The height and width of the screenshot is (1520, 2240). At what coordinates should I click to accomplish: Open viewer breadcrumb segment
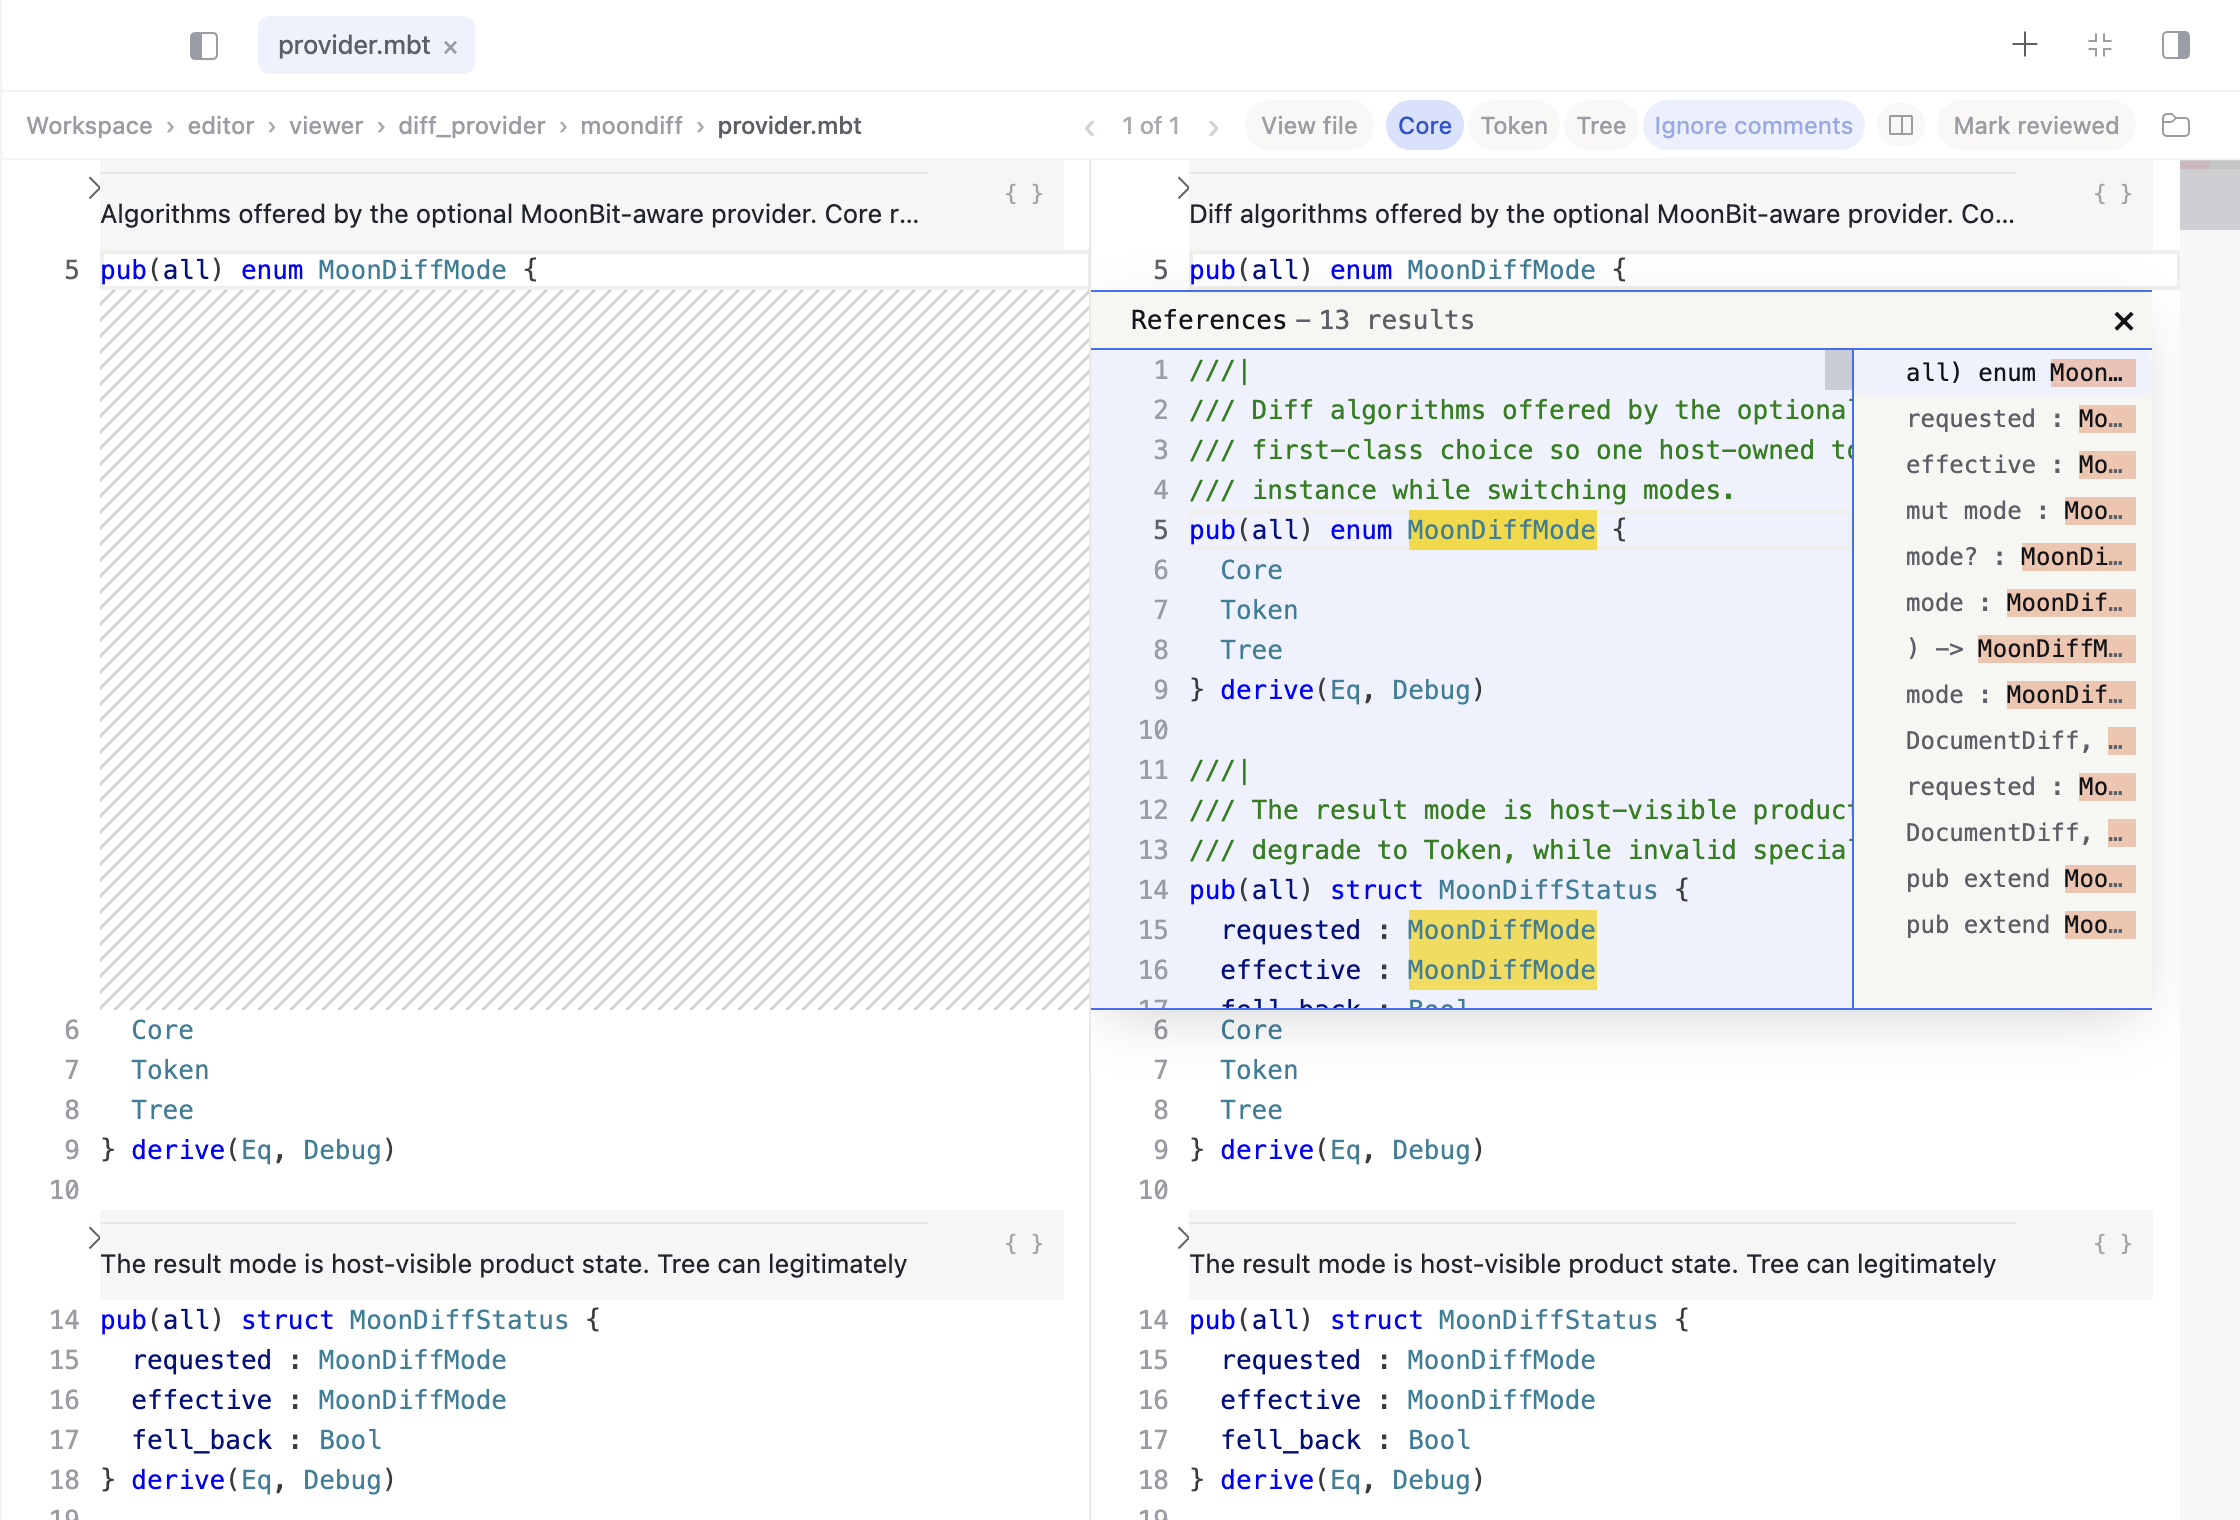(x=326, y=126)
